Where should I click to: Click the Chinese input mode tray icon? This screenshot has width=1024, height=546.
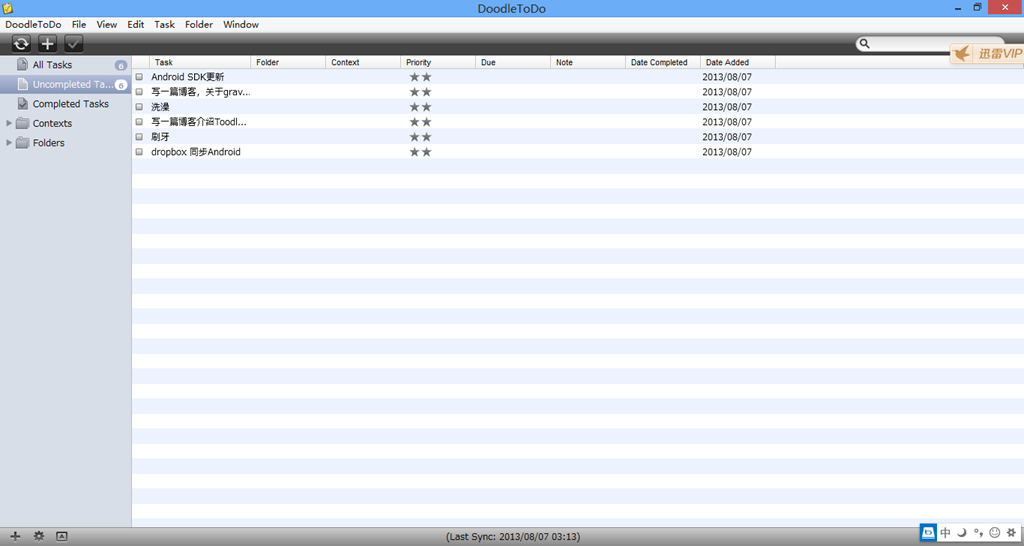(945, 533)
